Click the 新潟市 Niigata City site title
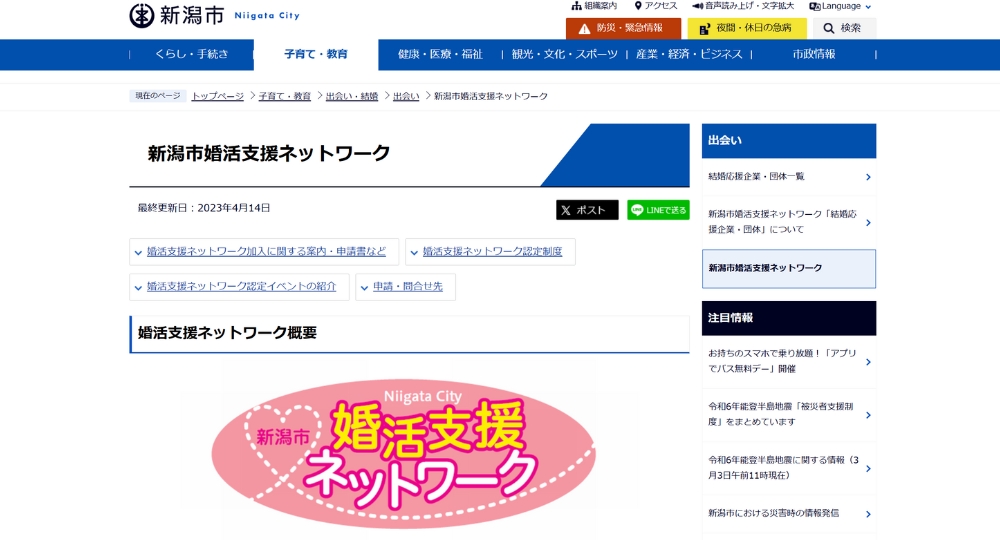 [x=215, y=15]
